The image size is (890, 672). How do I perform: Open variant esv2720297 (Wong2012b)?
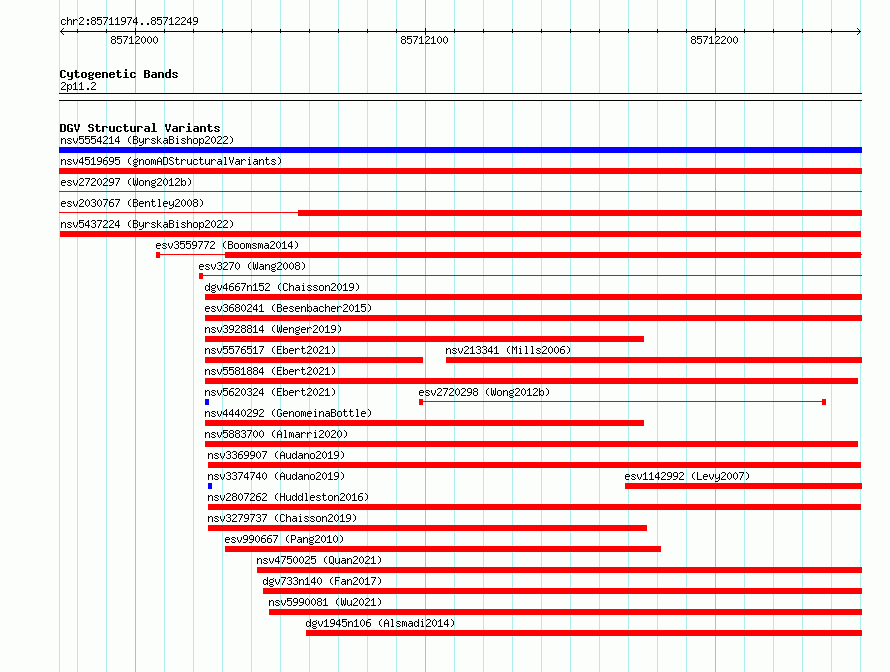coord(126,182)
